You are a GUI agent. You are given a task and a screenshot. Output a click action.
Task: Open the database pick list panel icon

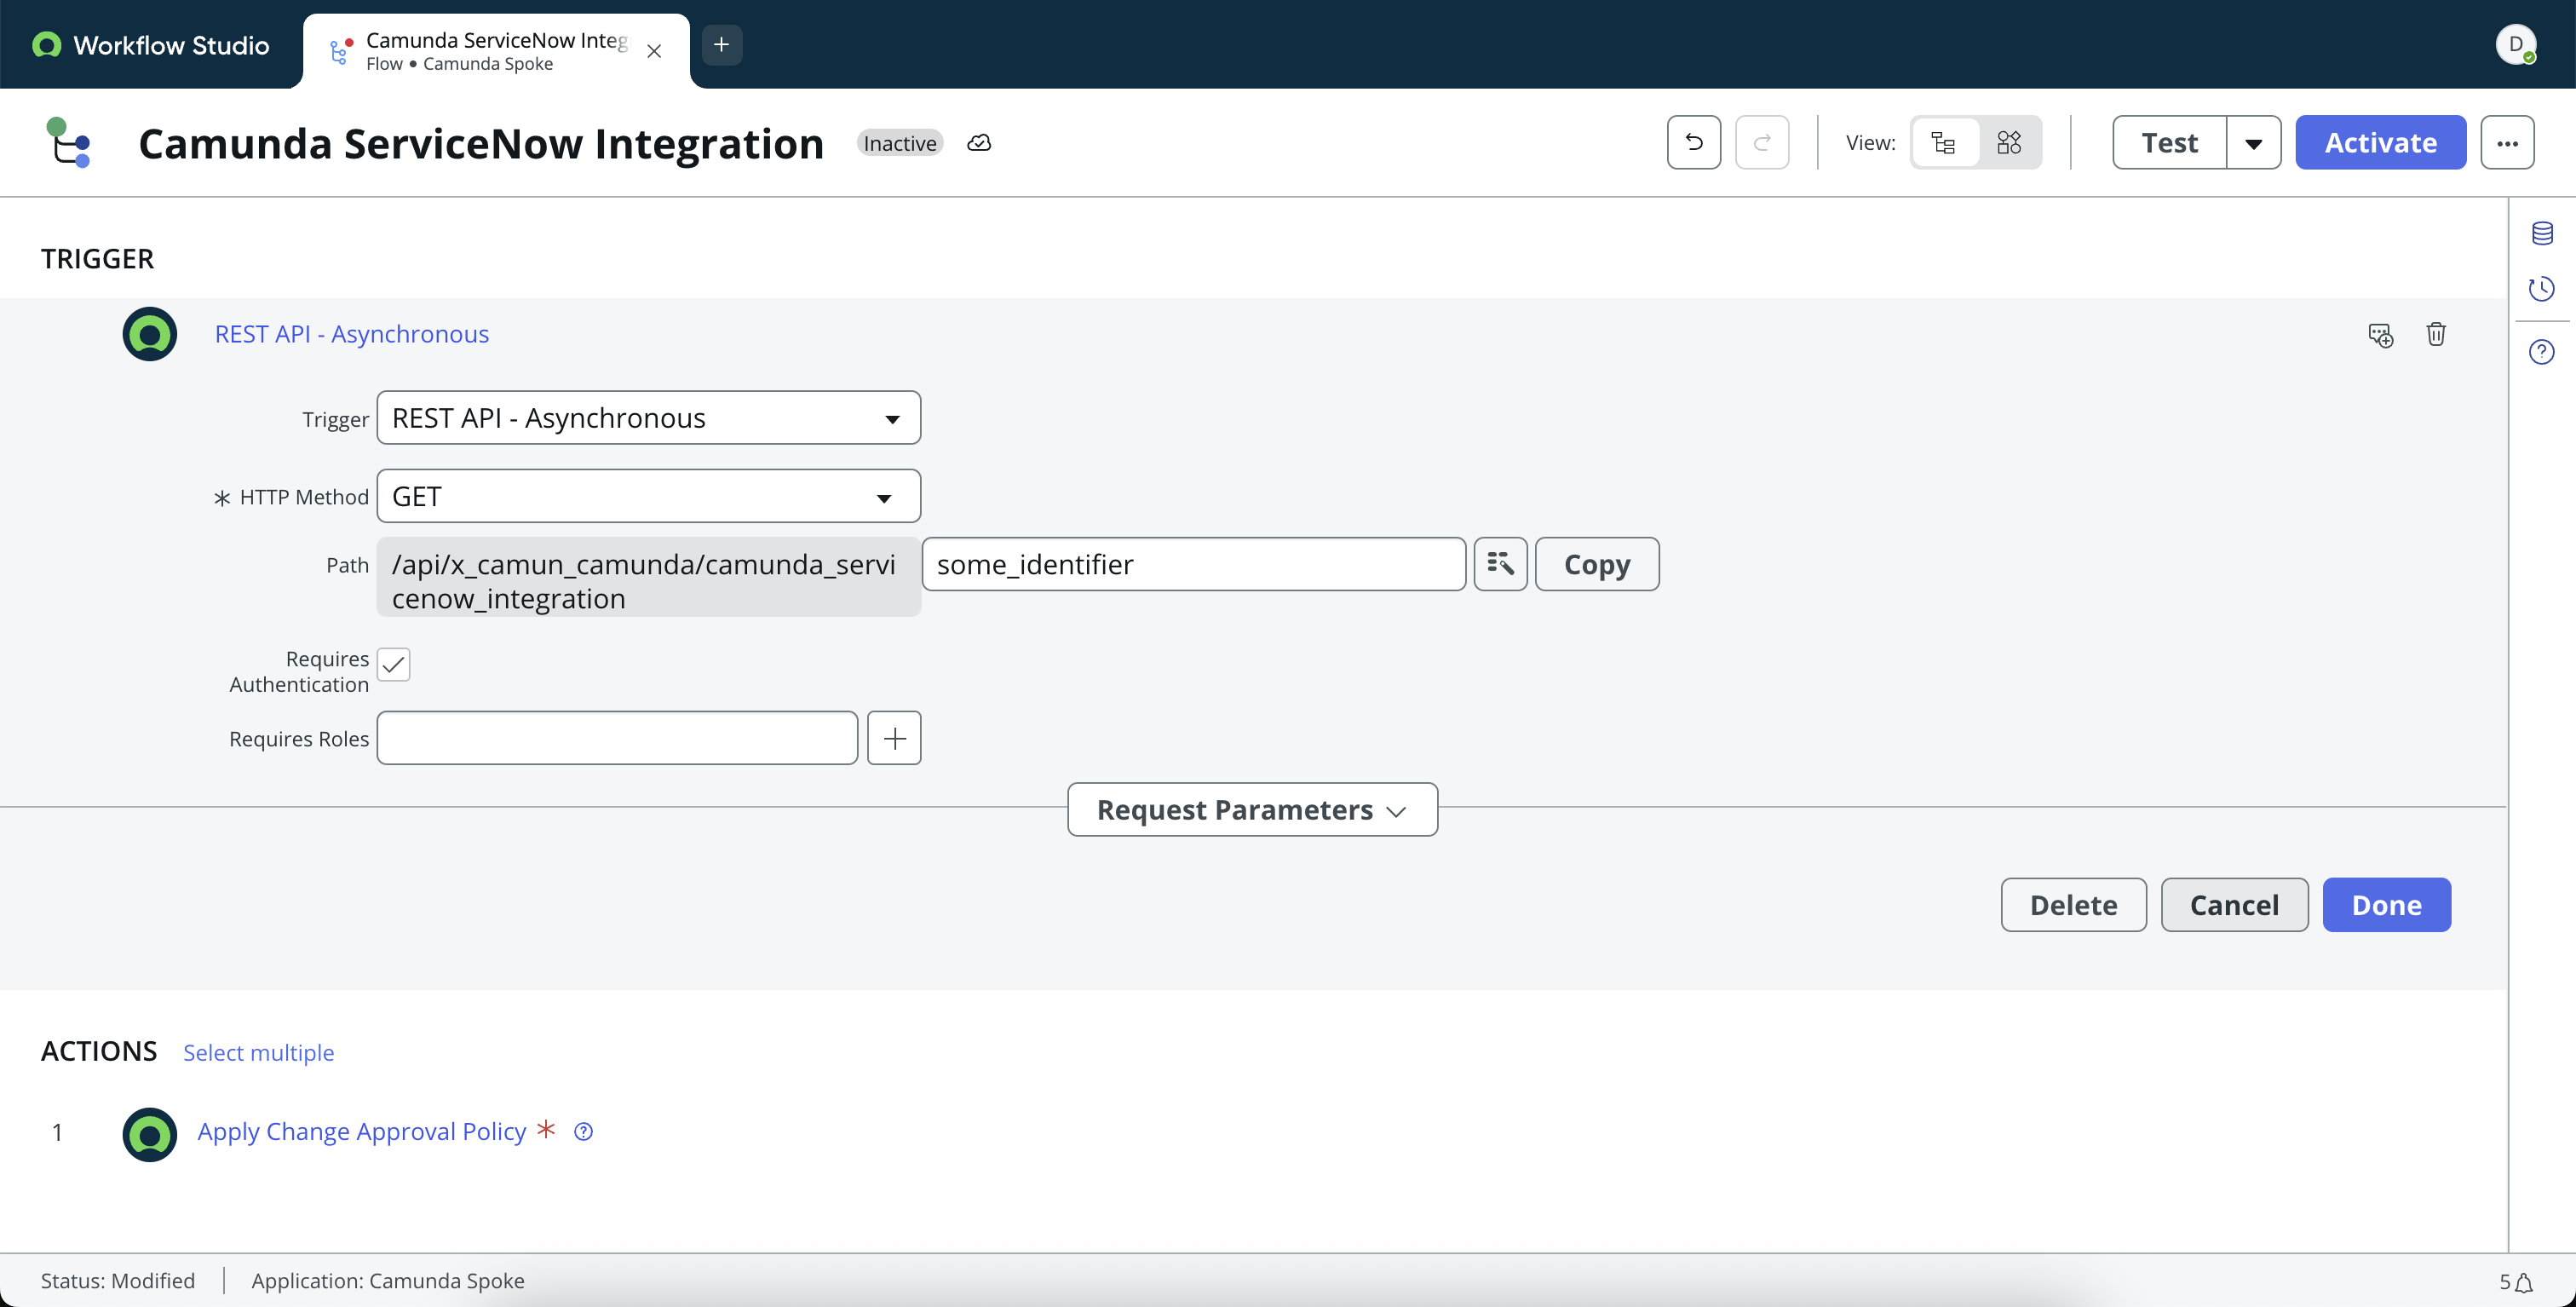click(2542, 233)
